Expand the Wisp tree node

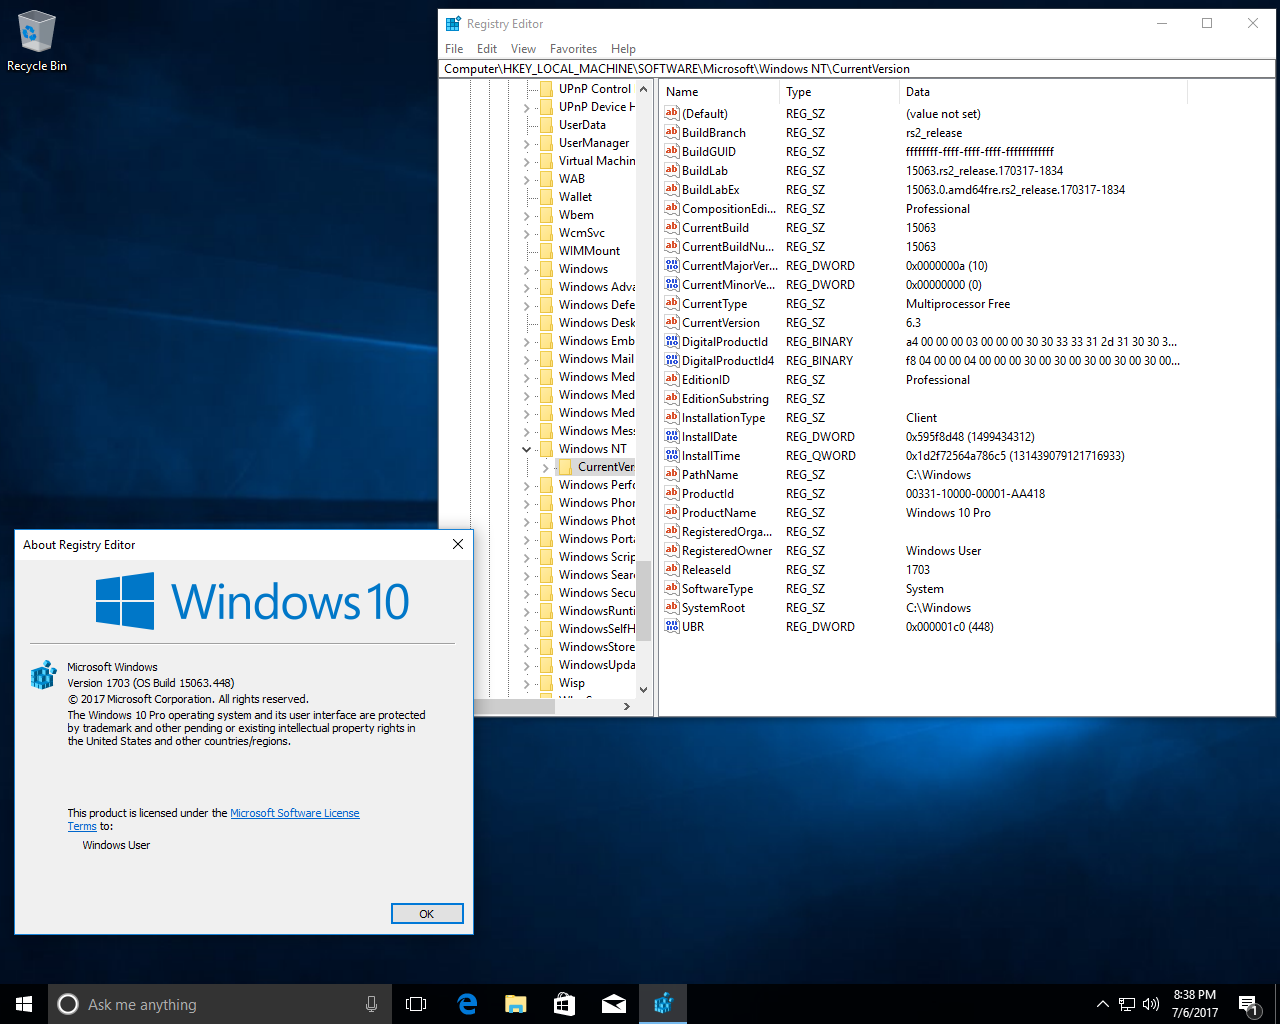(527, 683)
